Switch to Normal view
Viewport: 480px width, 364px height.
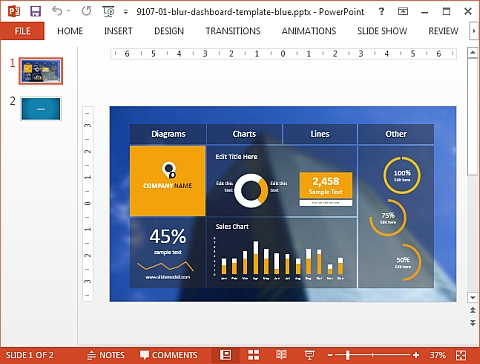226,355
